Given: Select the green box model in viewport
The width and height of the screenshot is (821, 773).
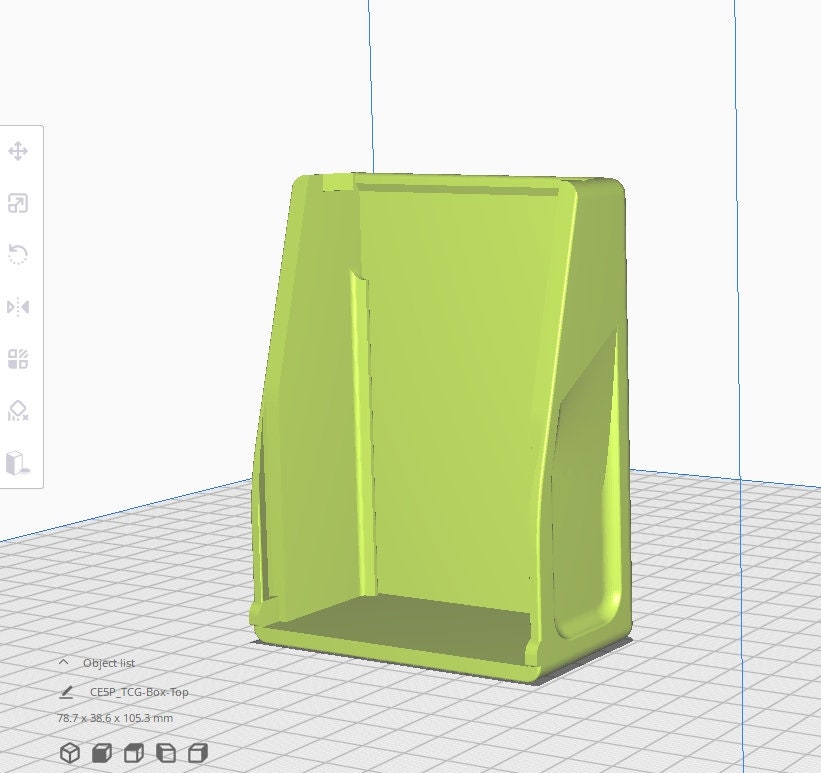Looking at the screenshot, I should [441, 427].
